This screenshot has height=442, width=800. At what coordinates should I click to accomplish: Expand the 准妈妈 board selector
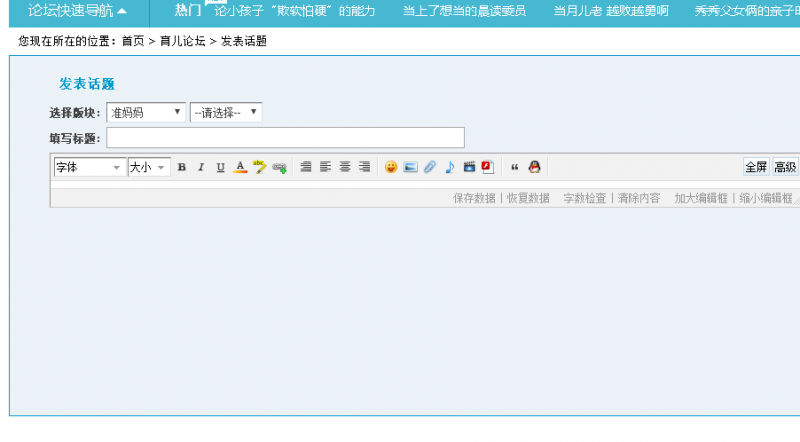tap(146, 113)
